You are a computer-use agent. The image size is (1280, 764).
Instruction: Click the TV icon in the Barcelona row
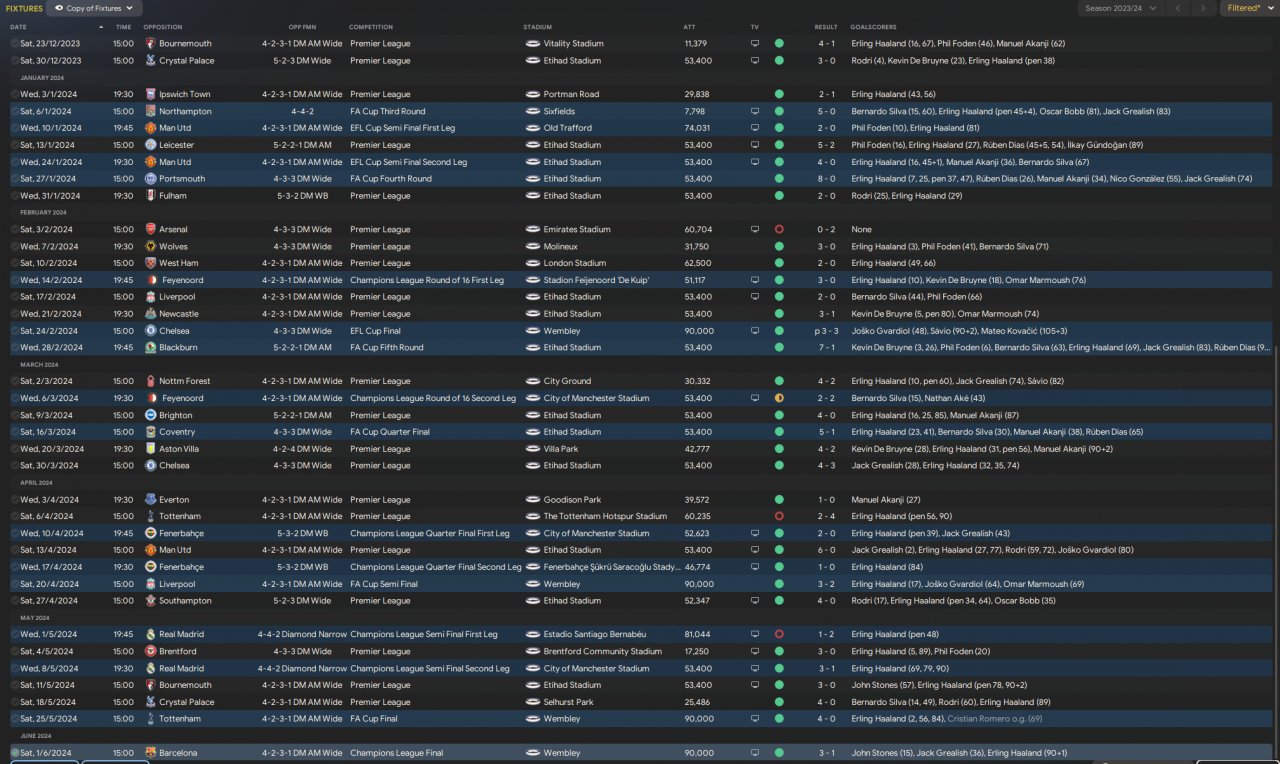tap(755, 752)
